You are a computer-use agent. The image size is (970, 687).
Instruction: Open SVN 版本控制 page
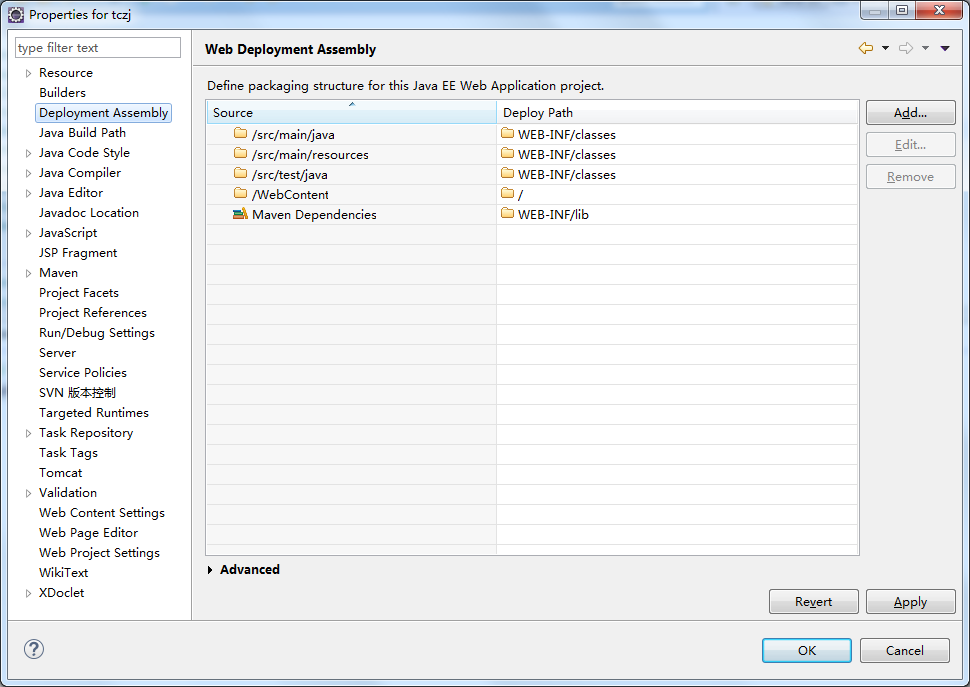point(77,393)
